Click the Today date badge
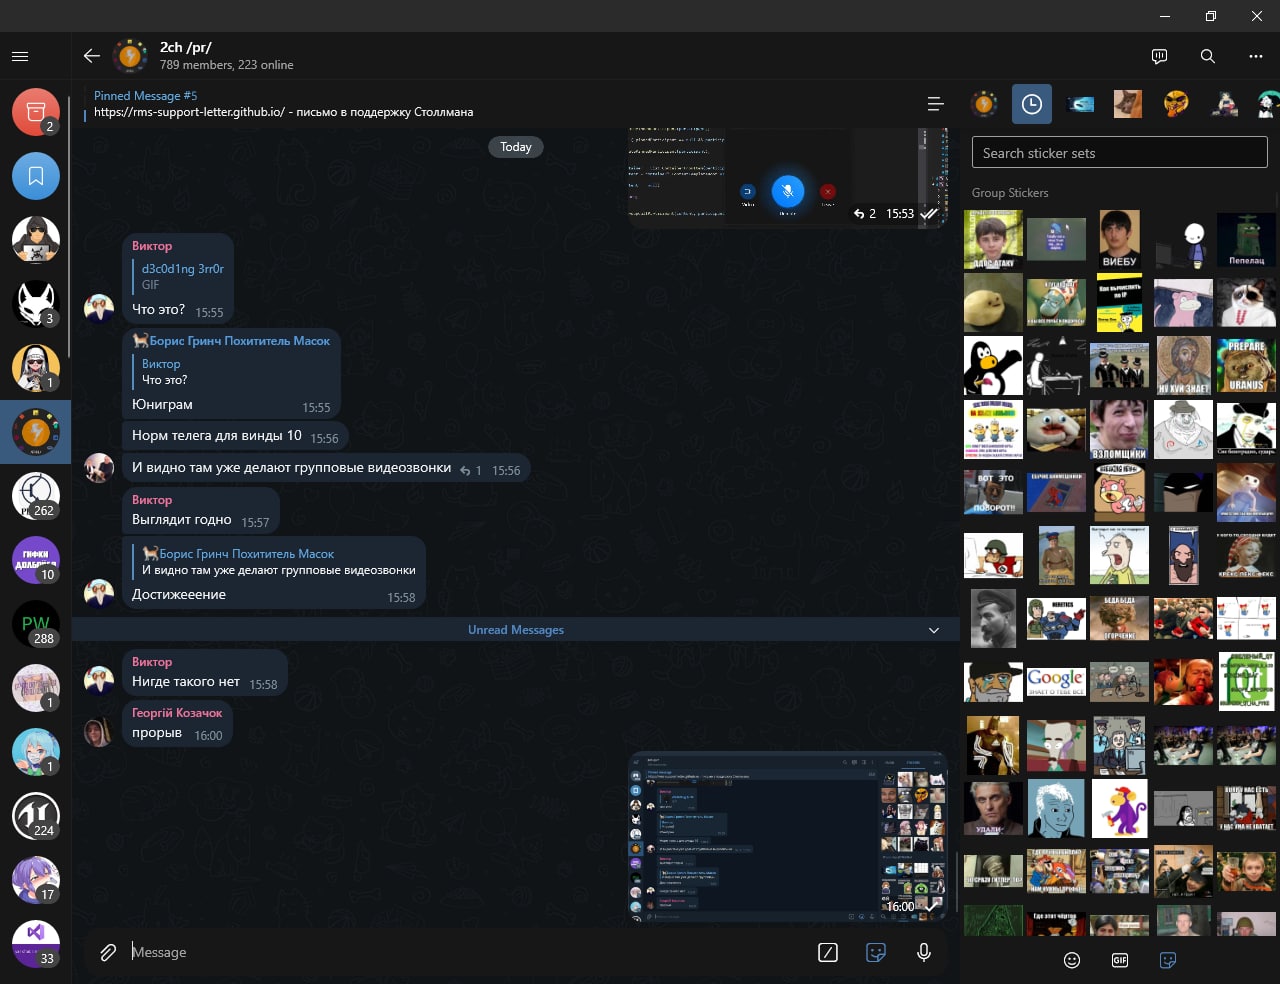 click(x=516, y=147)
